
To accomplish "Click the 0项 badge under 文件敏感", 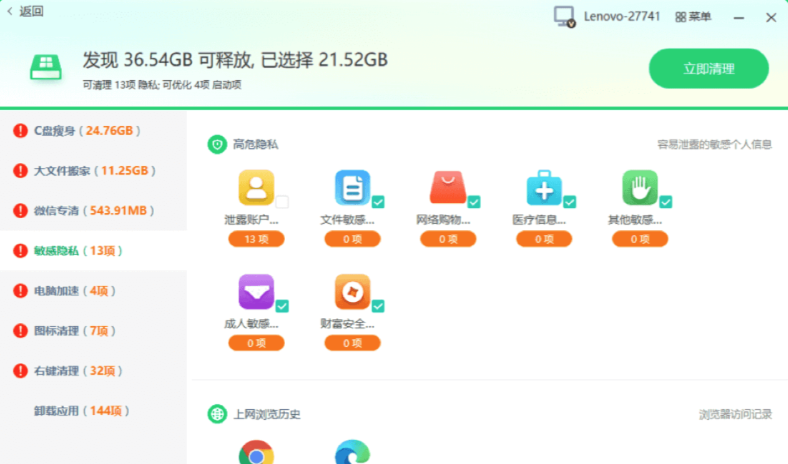I will pyautogui.click(x=352, y=239).
